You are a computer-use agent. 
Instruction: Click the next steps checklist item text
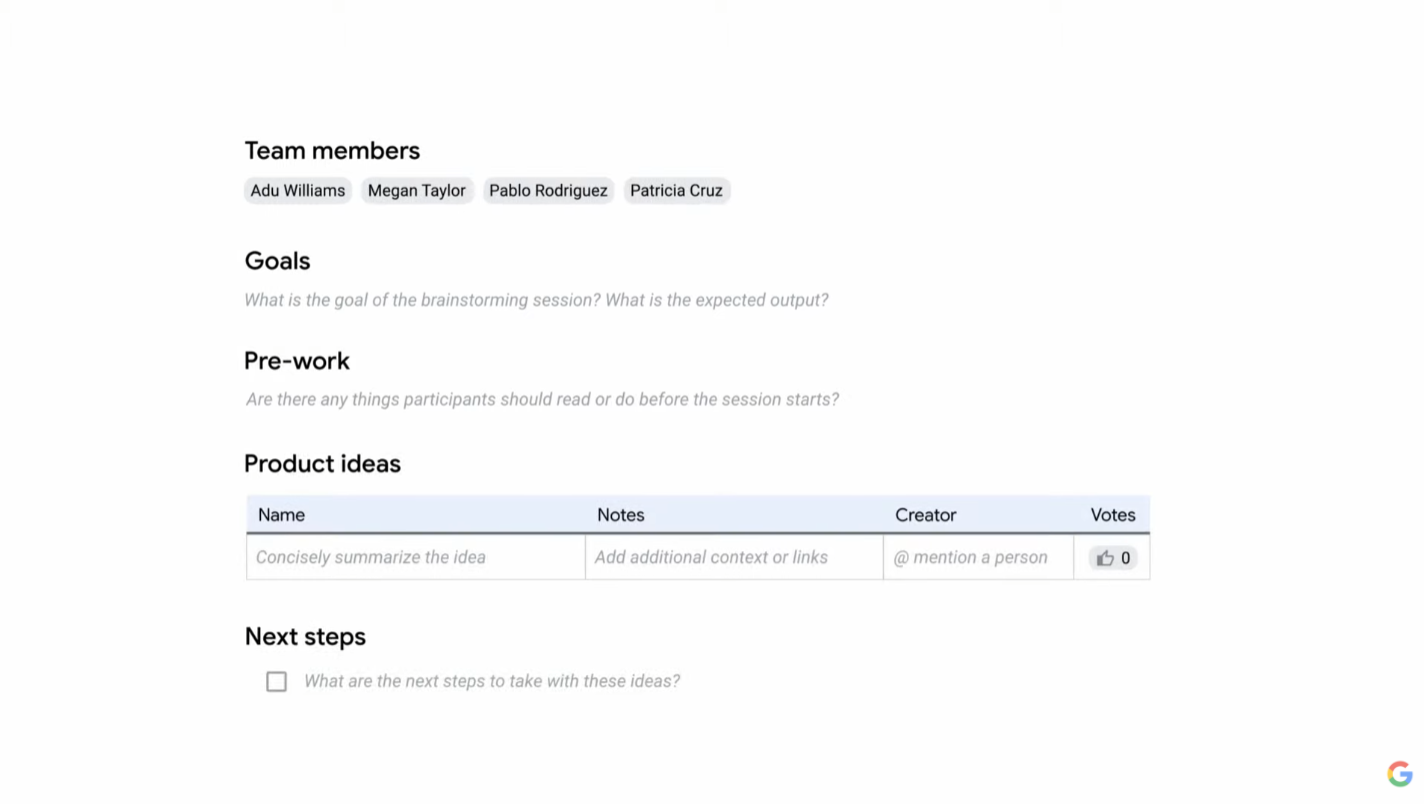(x=492, y=681)
